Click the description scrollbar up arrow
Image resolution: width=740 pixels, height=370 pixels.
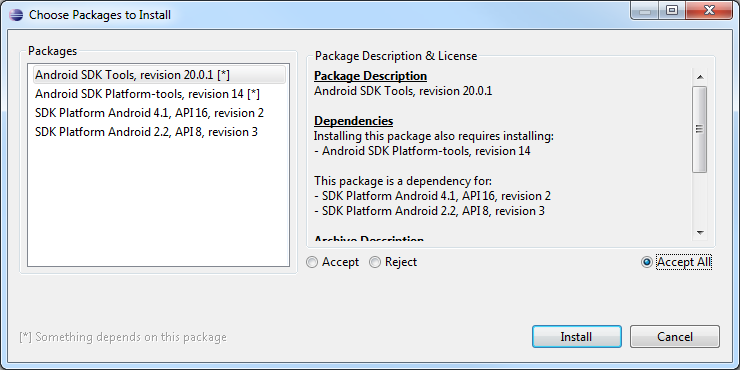700,77
